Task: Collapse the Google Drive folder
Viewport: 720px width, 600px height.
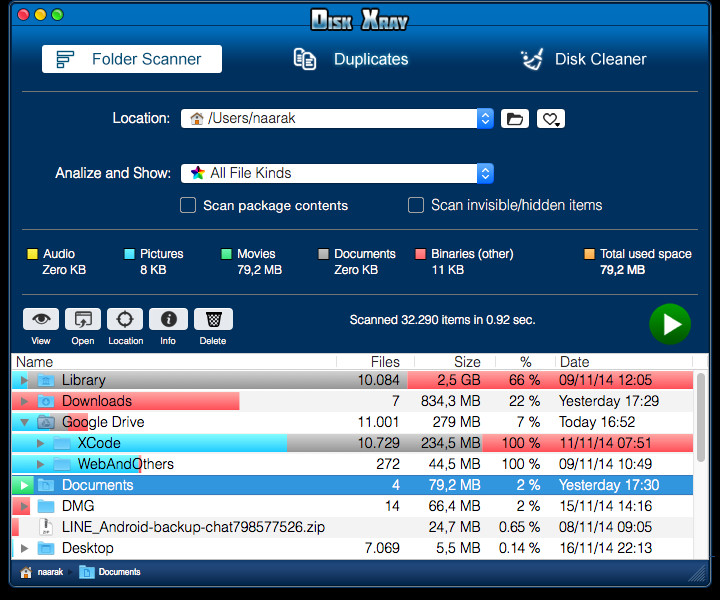Action: (24, 422)
